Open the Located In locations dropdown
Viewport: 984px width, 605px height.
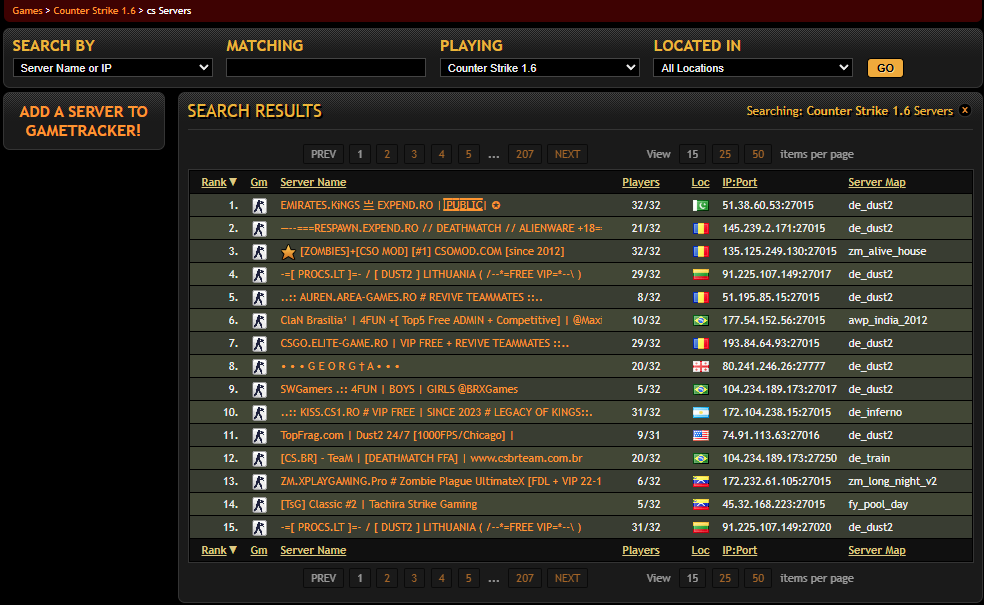(752, 68)
